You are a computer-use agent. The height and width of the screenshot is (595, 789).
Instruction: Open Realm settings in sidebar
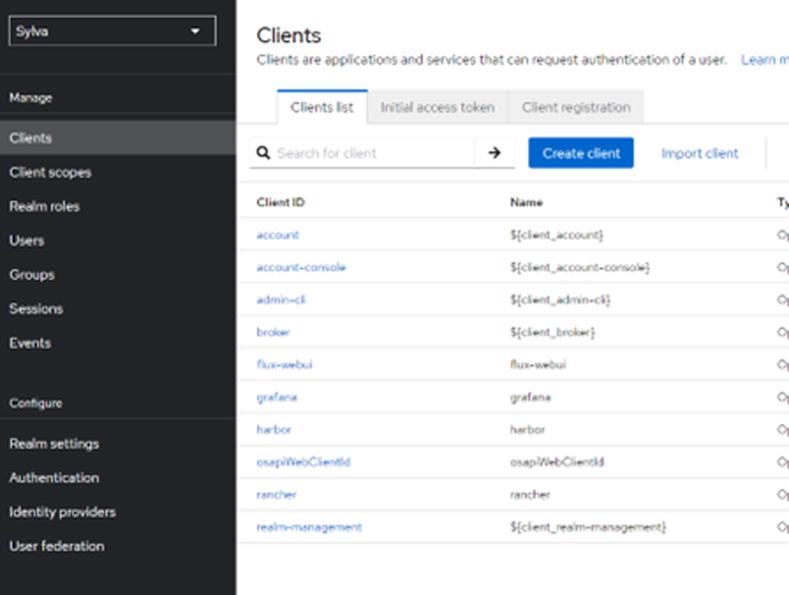[54, 444]
